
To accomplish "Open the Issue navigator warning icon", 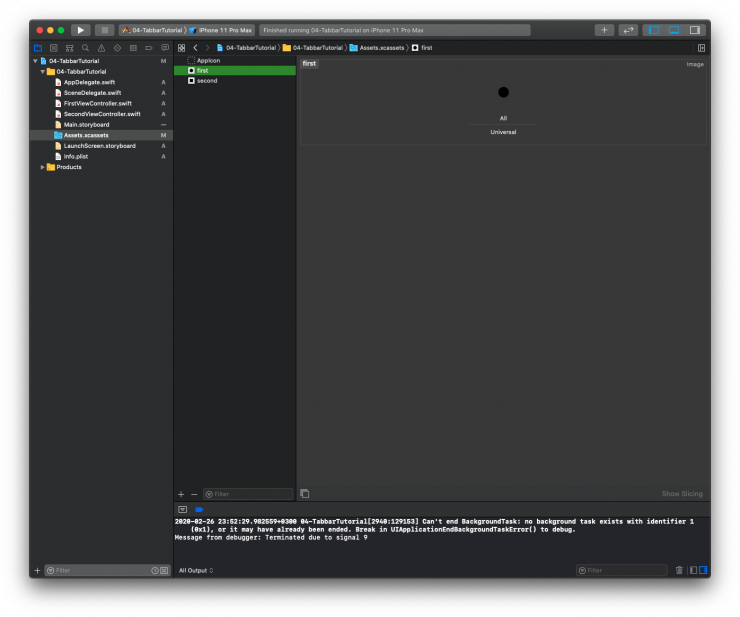I will pos(101,47).
